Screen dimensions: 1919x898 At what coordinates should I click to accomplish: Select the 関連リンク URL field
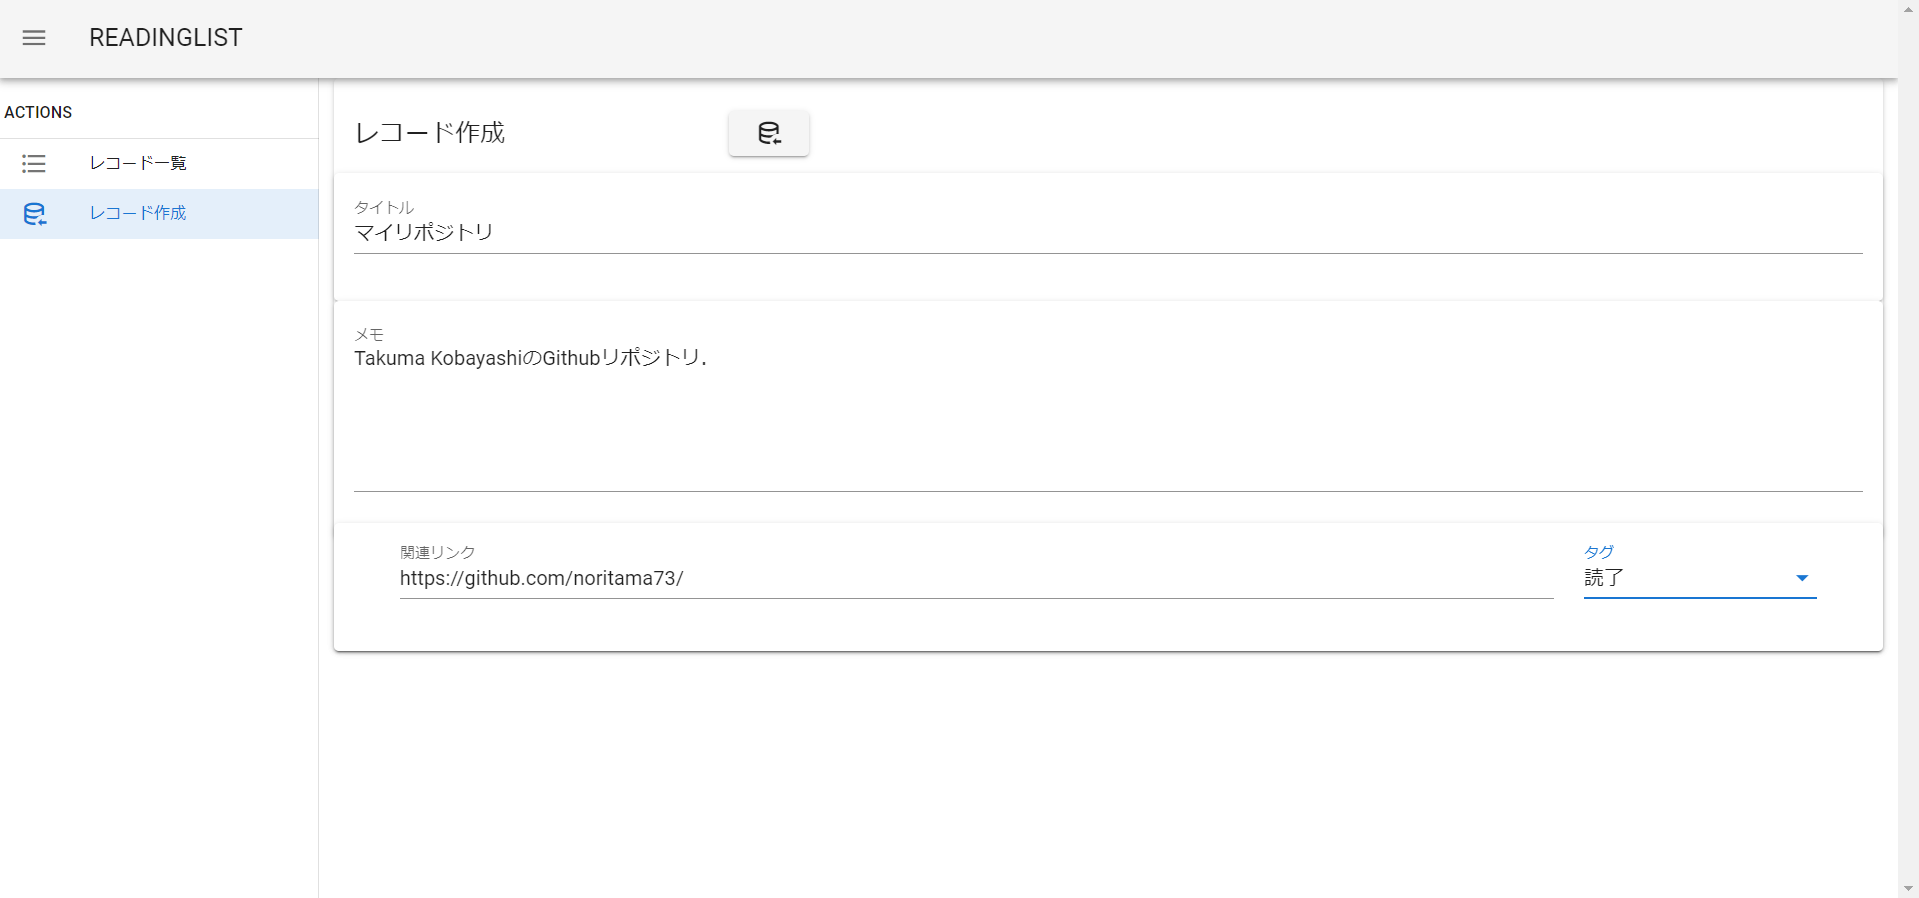click(x=900, y=578)
